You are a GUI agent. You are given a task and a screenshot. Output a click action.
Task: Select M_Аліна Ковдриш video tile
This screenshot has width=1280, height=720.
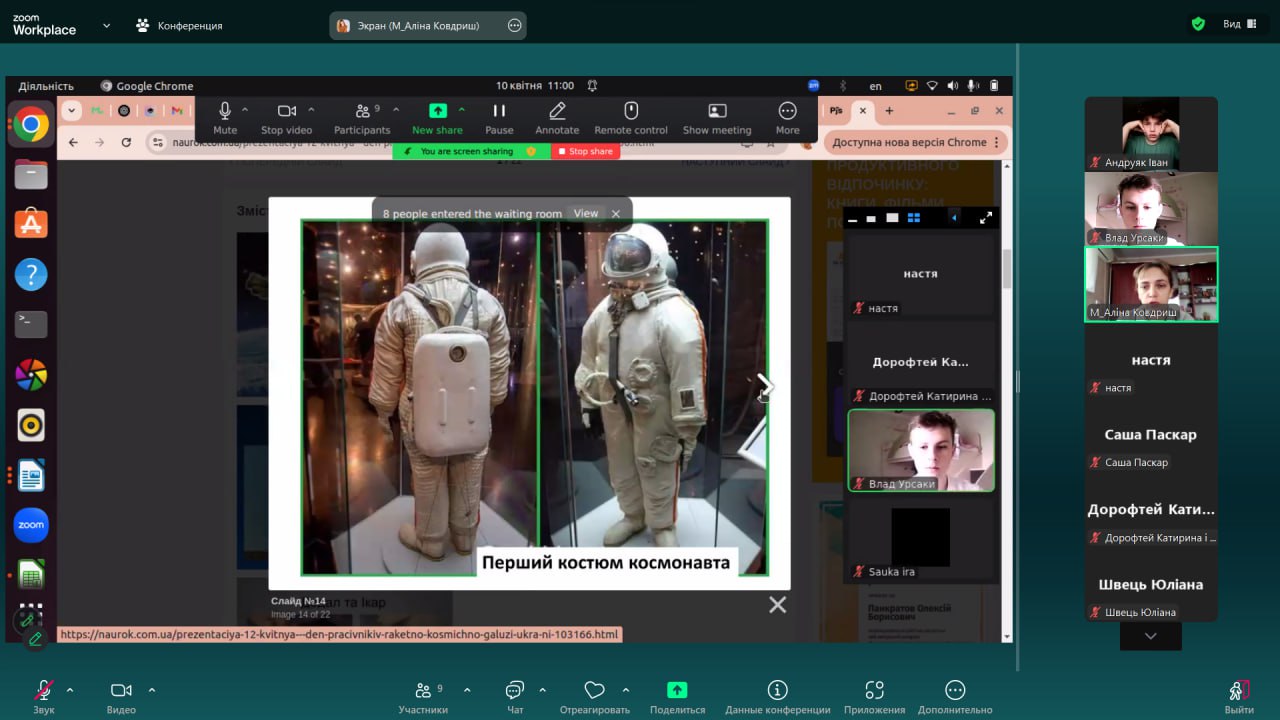tap(1151, 284)
